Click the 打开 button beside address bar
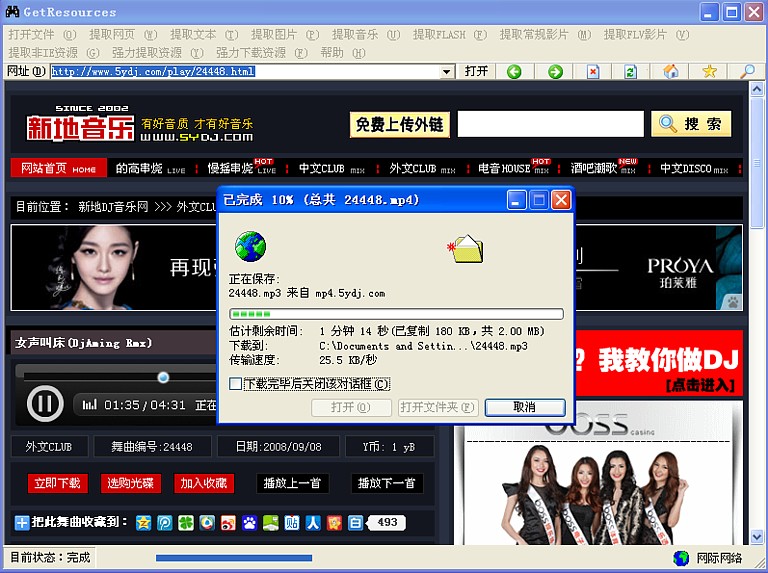This screenshot has height=573, width=768. [476, 72]
